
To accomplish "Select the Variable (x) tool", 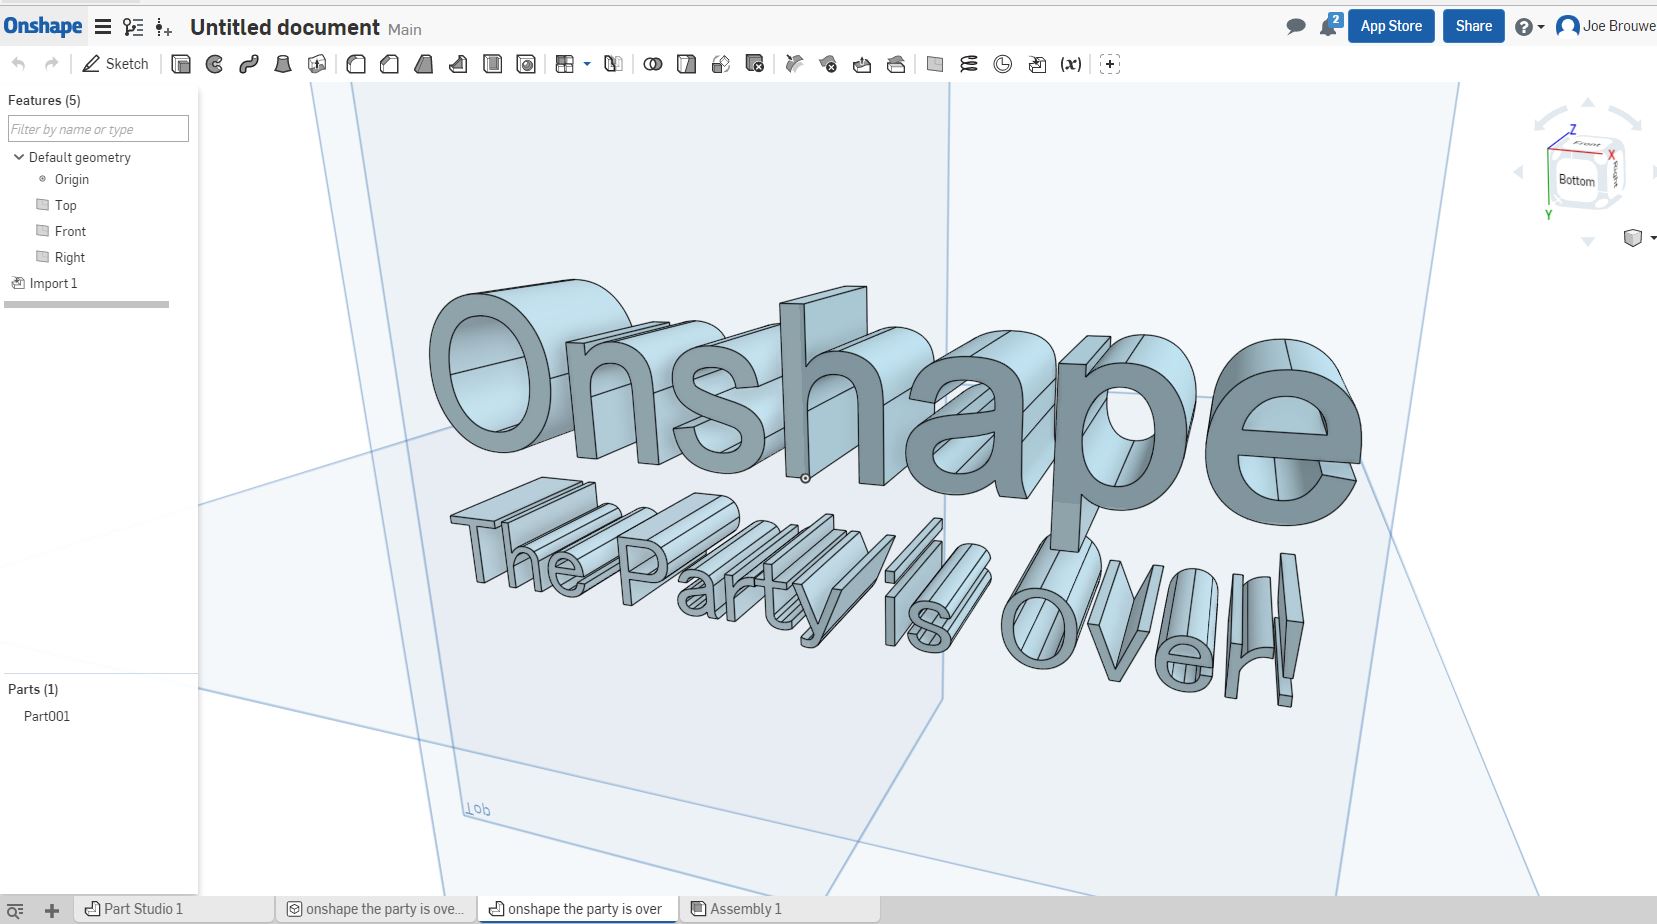I will 1071,64.
